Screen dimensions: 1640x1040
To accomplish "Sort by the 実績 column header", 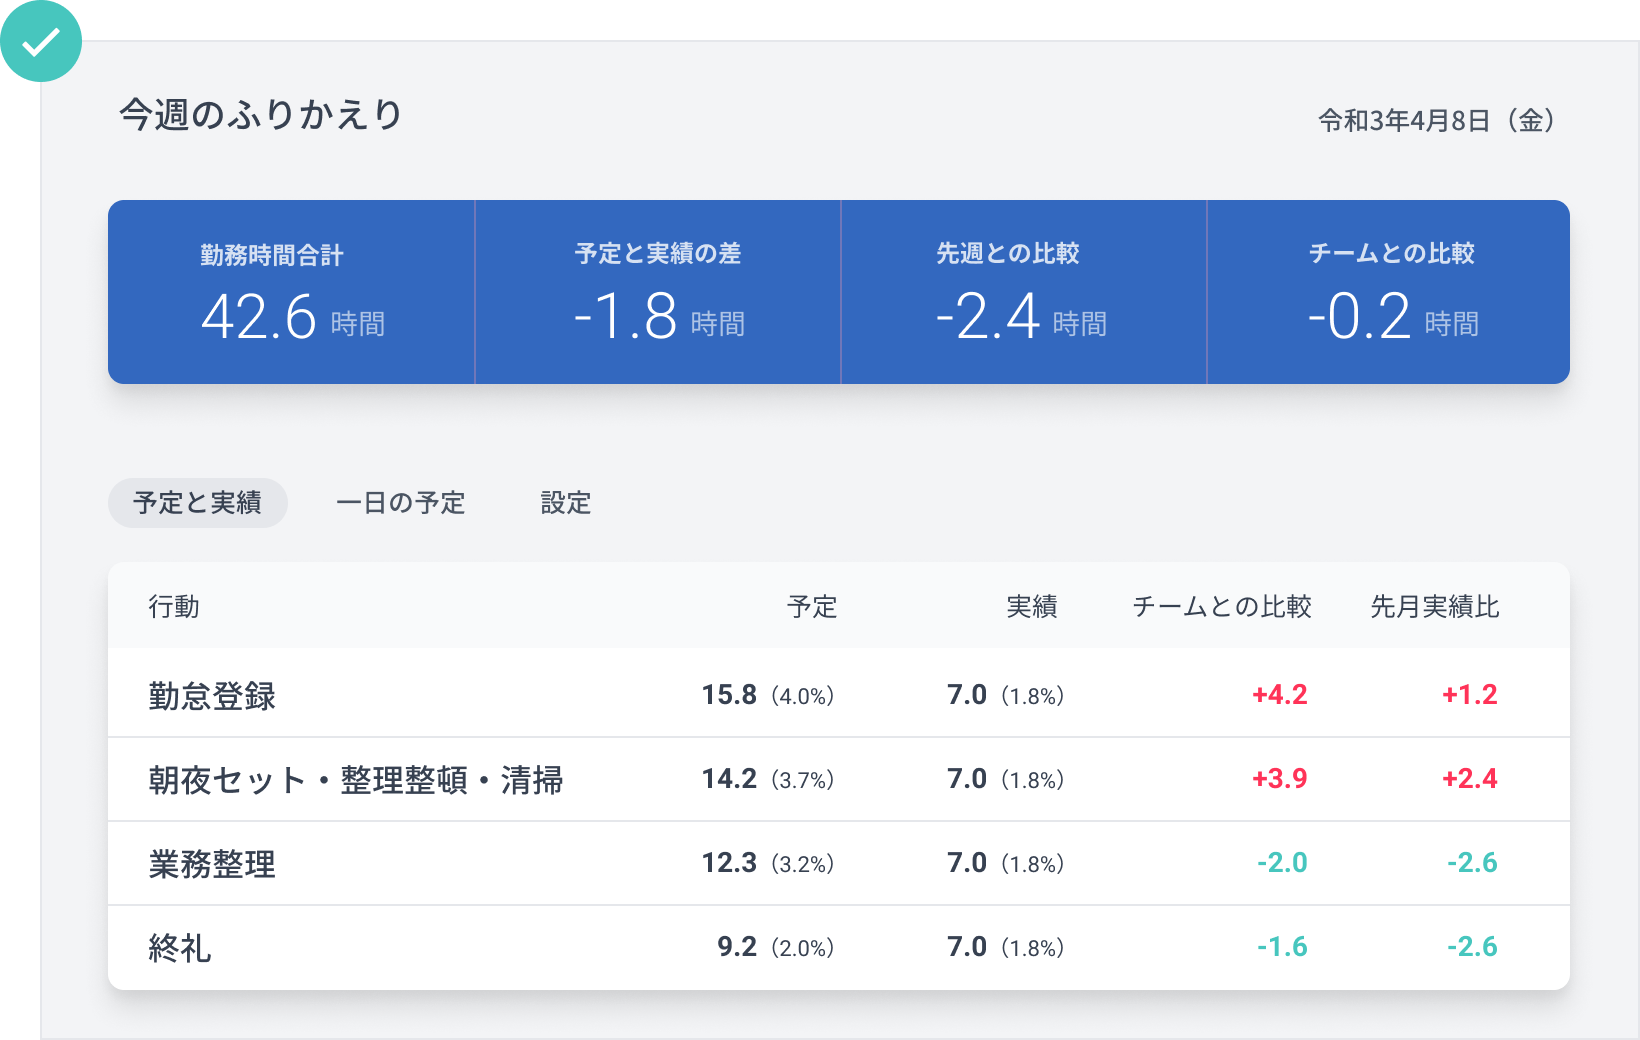I will click(1033, 607).
